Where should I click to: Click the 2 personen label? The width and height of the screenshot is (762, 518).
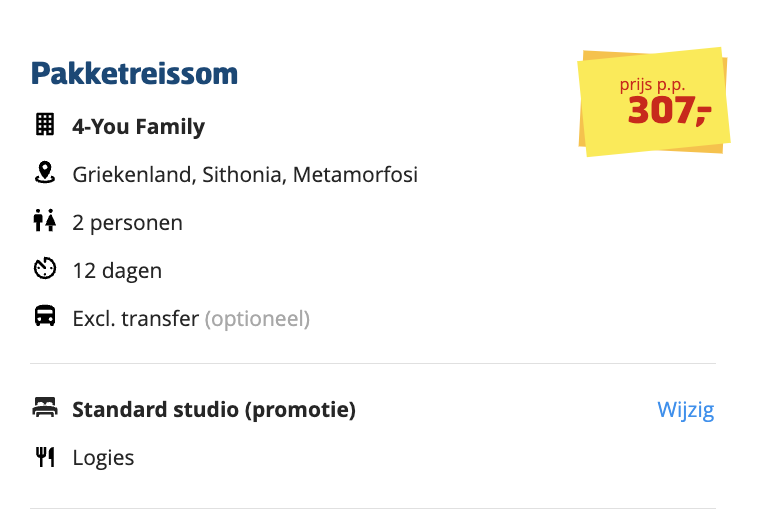[127, 223]
